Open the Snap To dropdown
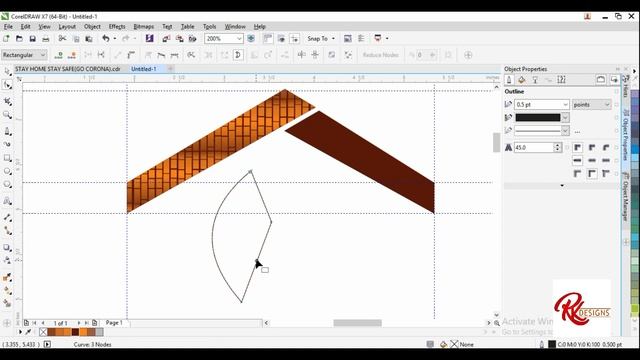 click(x=322, y=38)
